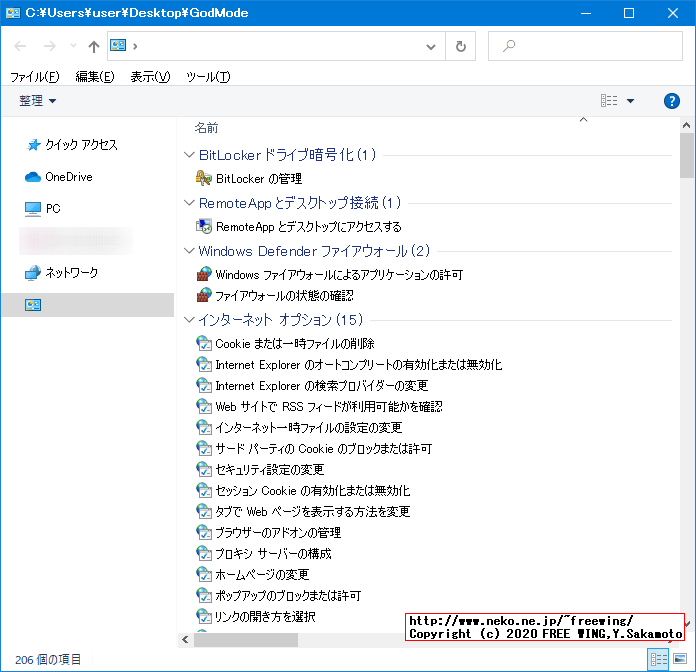The width and height of the screenshot is (696, 672).
Task: Collapse the インターネット オプション group
Action: click(x=189, y=320)
